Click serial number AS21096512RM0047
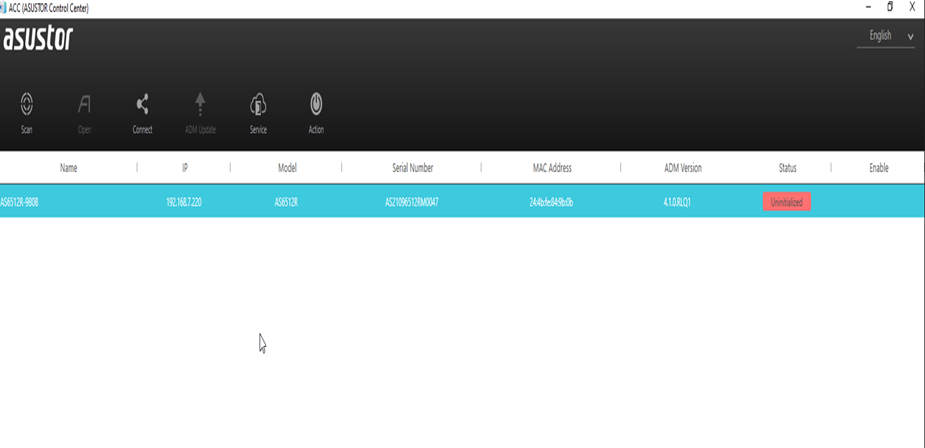The height and width of the screenshot is (448, 925). coord(412,202)
